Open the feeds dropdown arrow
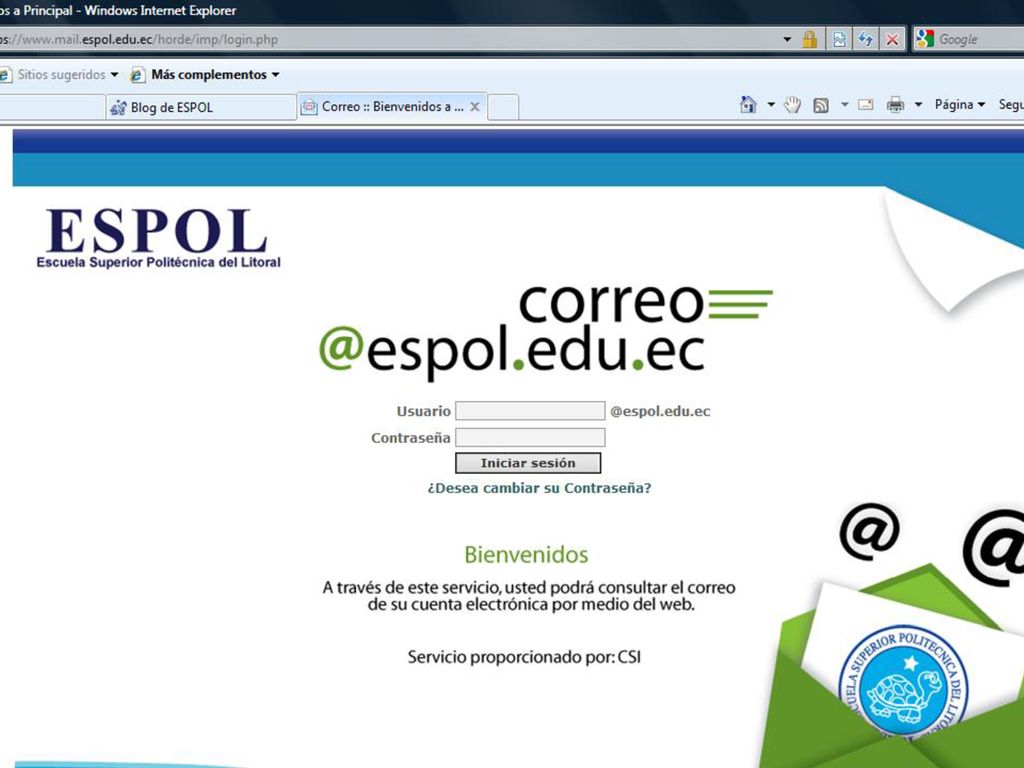Image resolution: width=1024 pixels, height=768 pixels. coord(844,104)
